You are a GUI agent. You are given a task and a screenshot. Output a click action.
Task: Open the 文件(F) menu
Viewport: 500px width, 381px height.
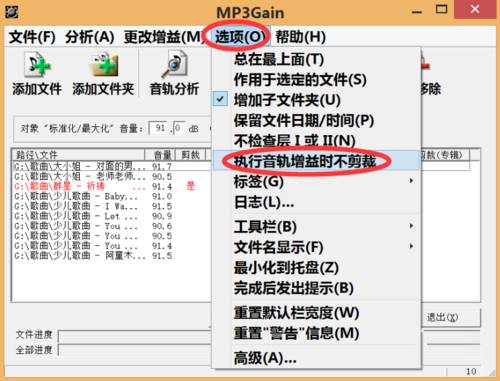pos(32,37)
